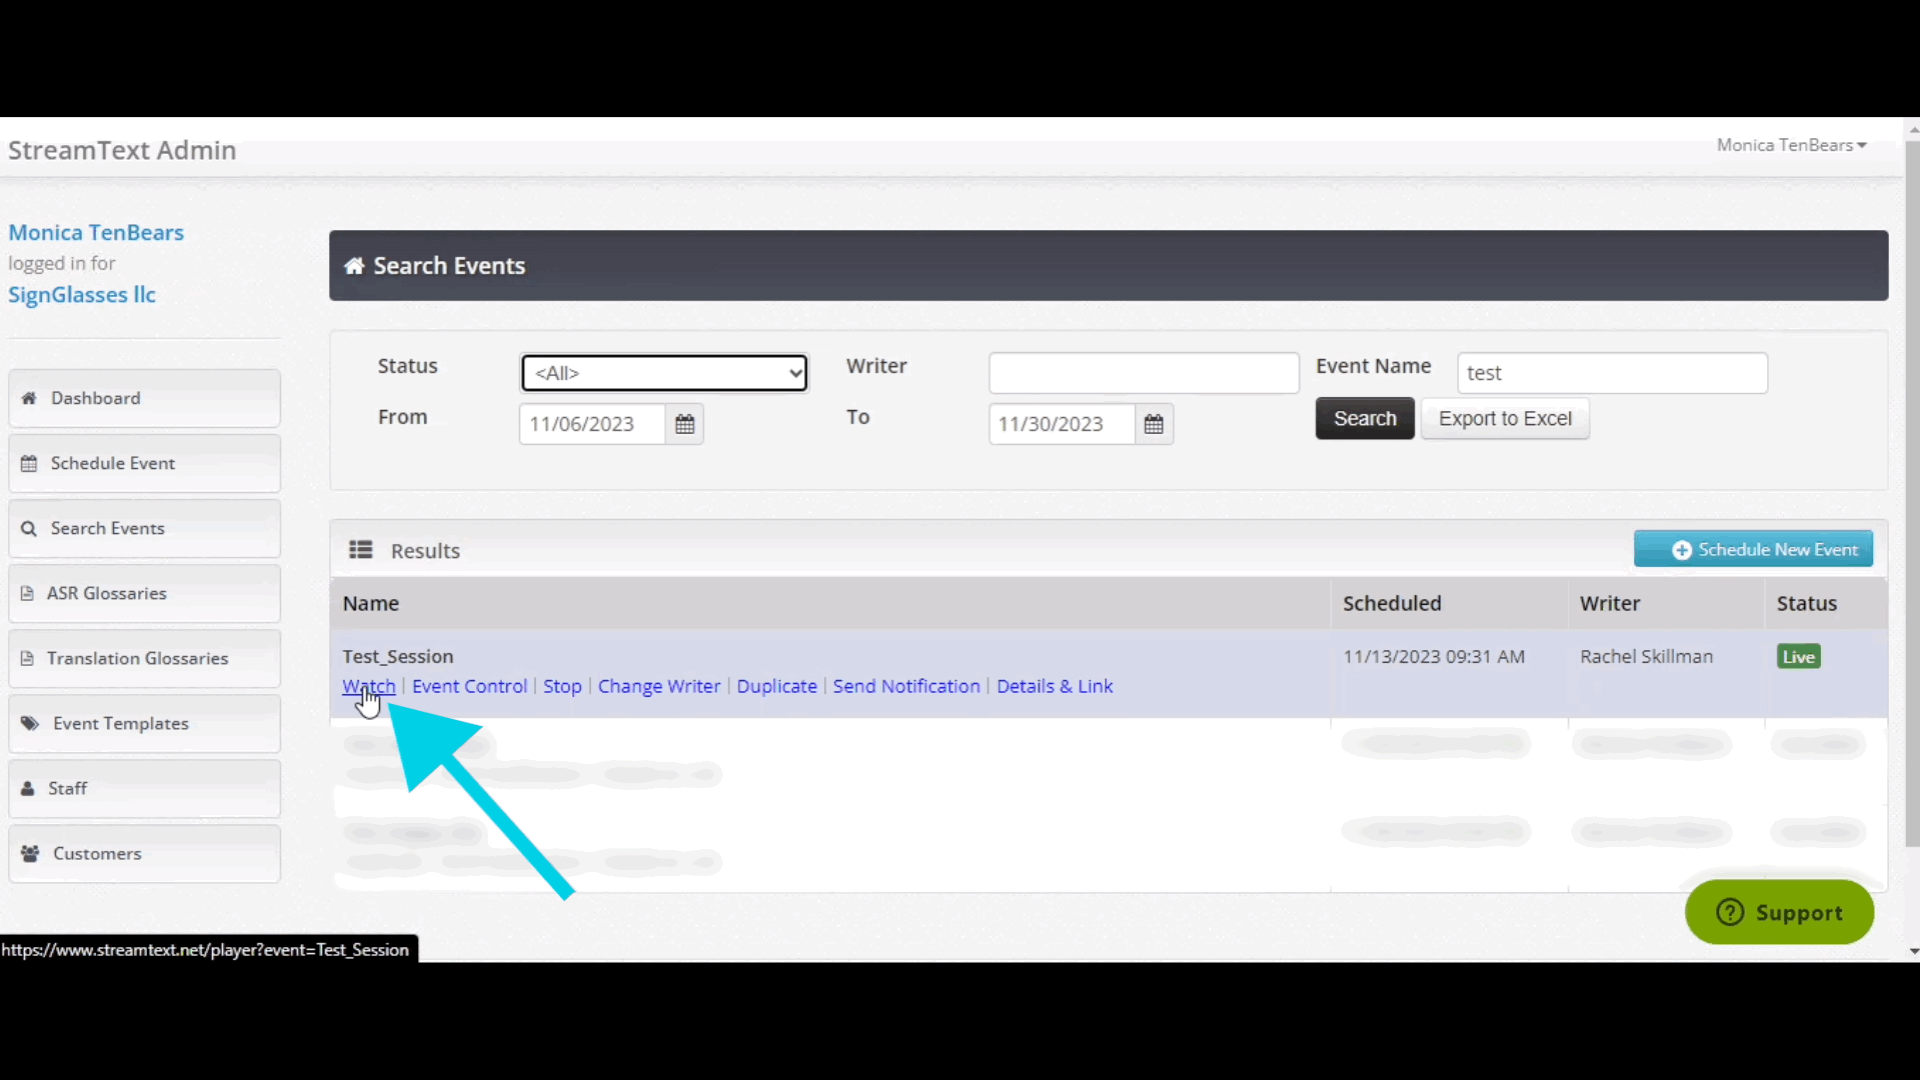The height and width of the screenshot is (1080, 1920).
Task: Click the Live status badge
Action: click(x=1798, y=656)
